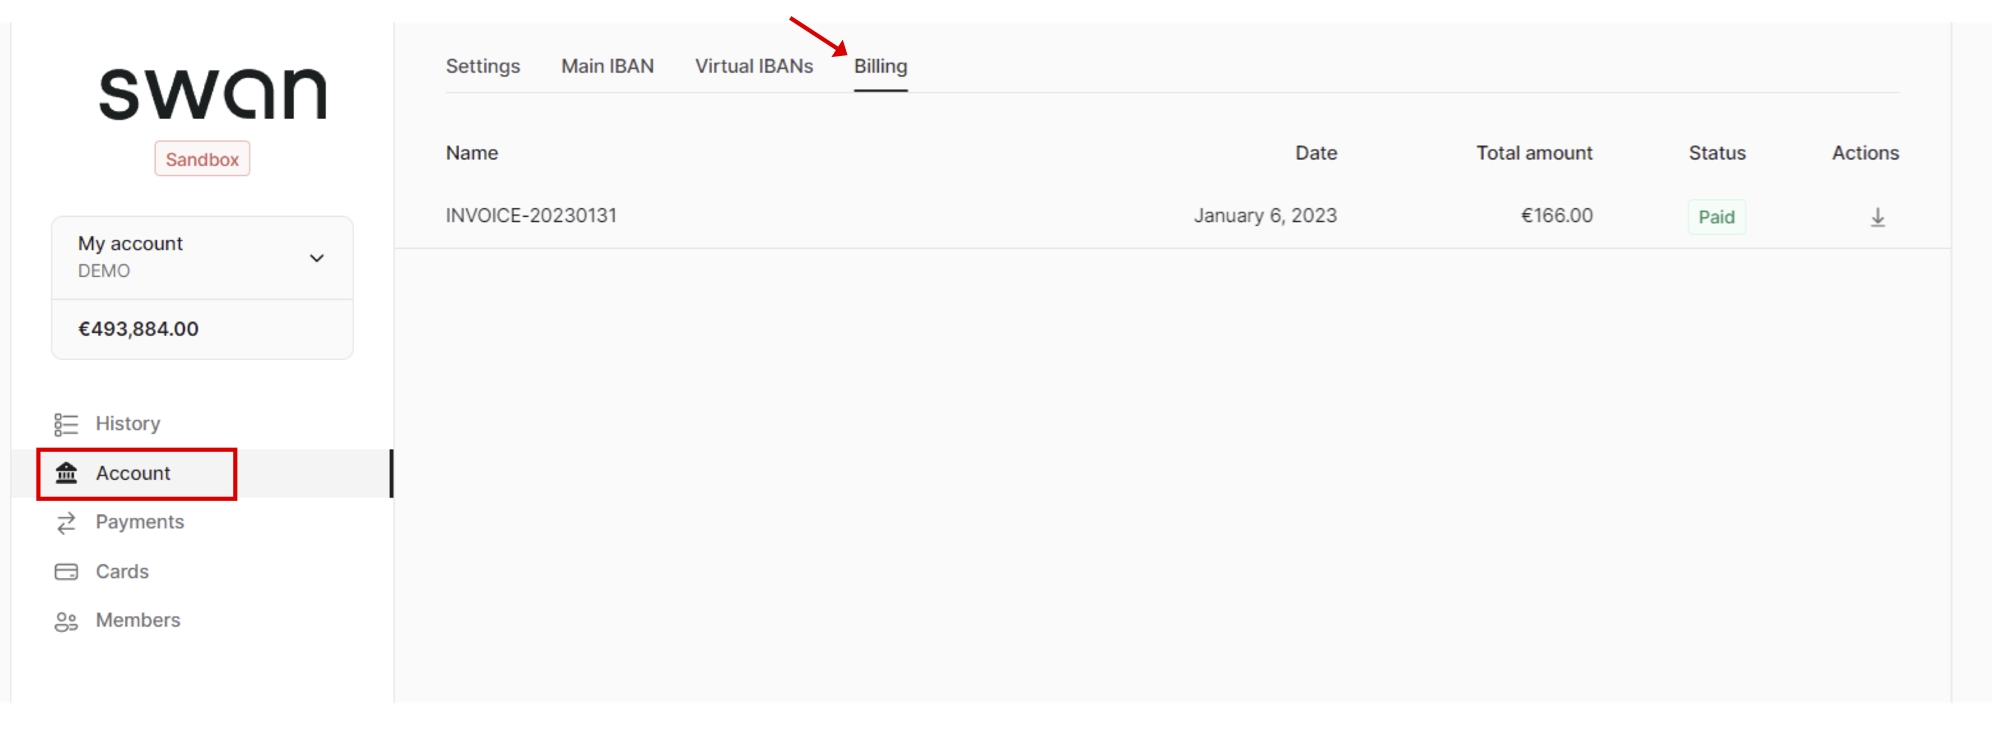The width and height of the screenshot is (1992, 753).
Task: Click the Total amount column header
Action: point(1534,153)
